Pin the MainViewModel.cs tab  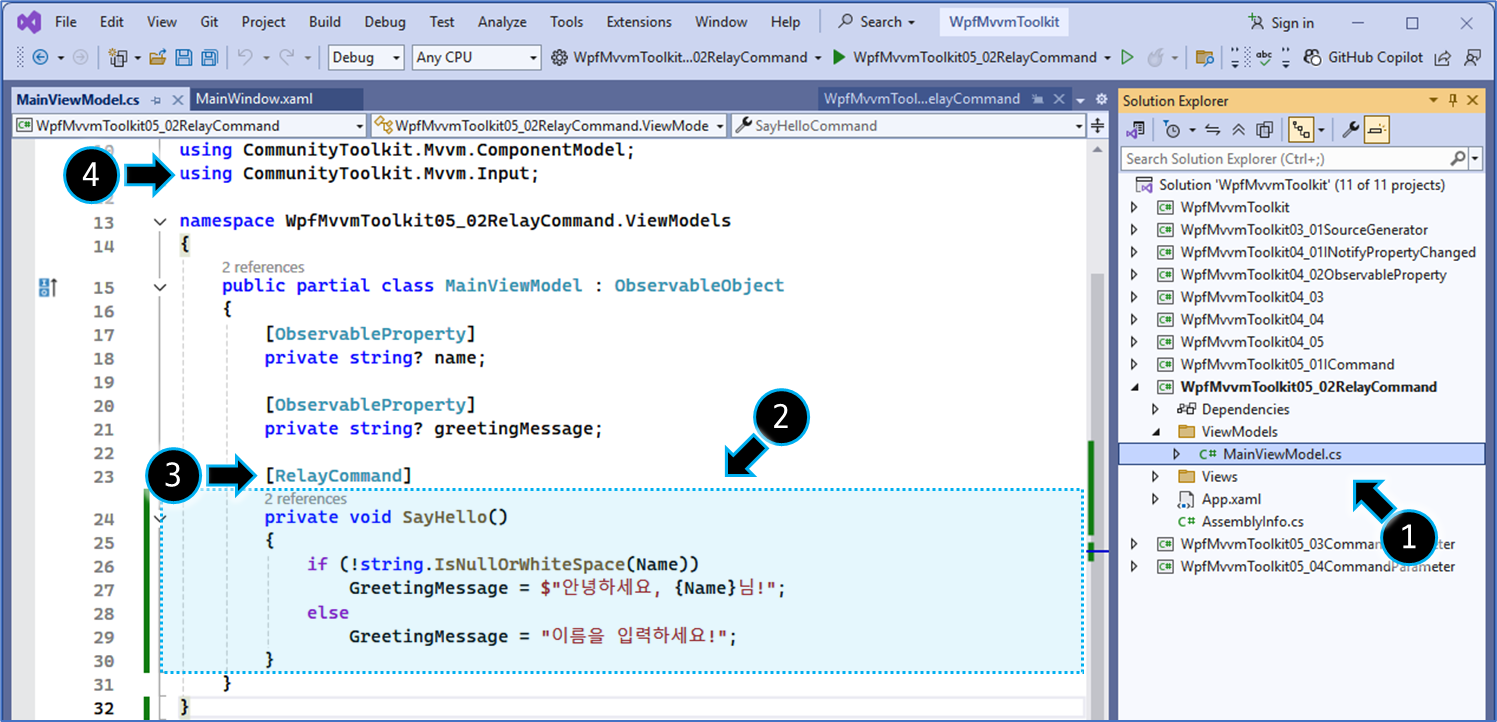point(158,100)
